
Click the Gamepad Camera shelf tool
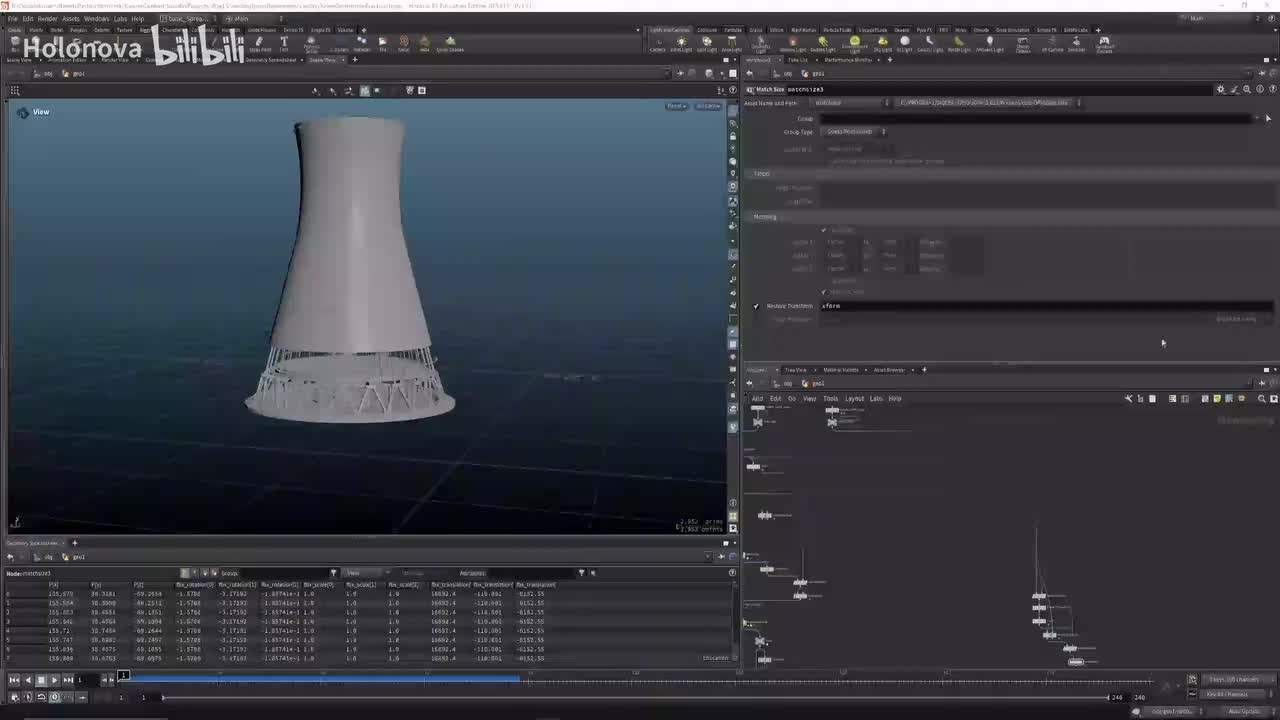[1104, 43]
